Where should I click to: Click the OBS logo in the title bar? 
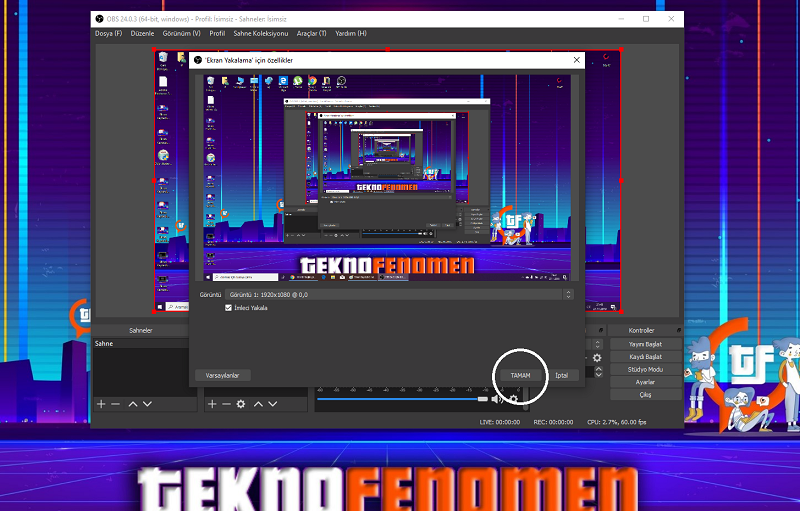point(99,19)
